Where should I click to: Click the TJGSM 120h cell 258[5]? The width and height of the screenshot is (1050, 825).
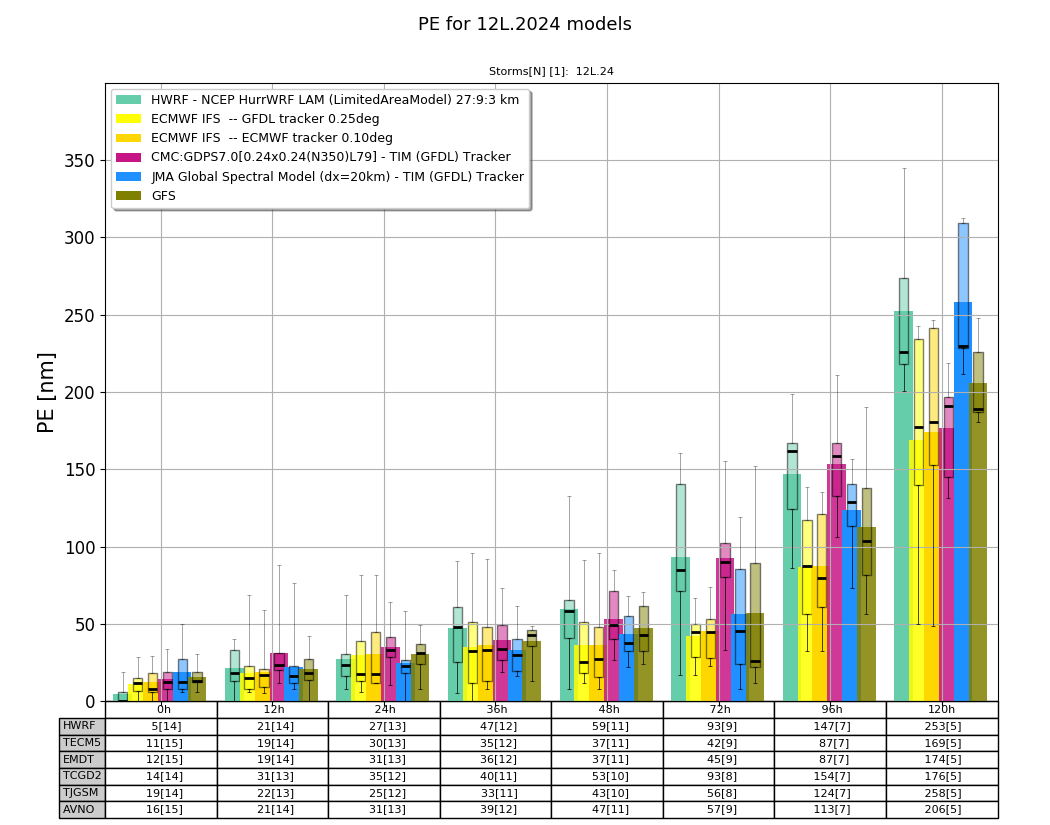[942, 793]
